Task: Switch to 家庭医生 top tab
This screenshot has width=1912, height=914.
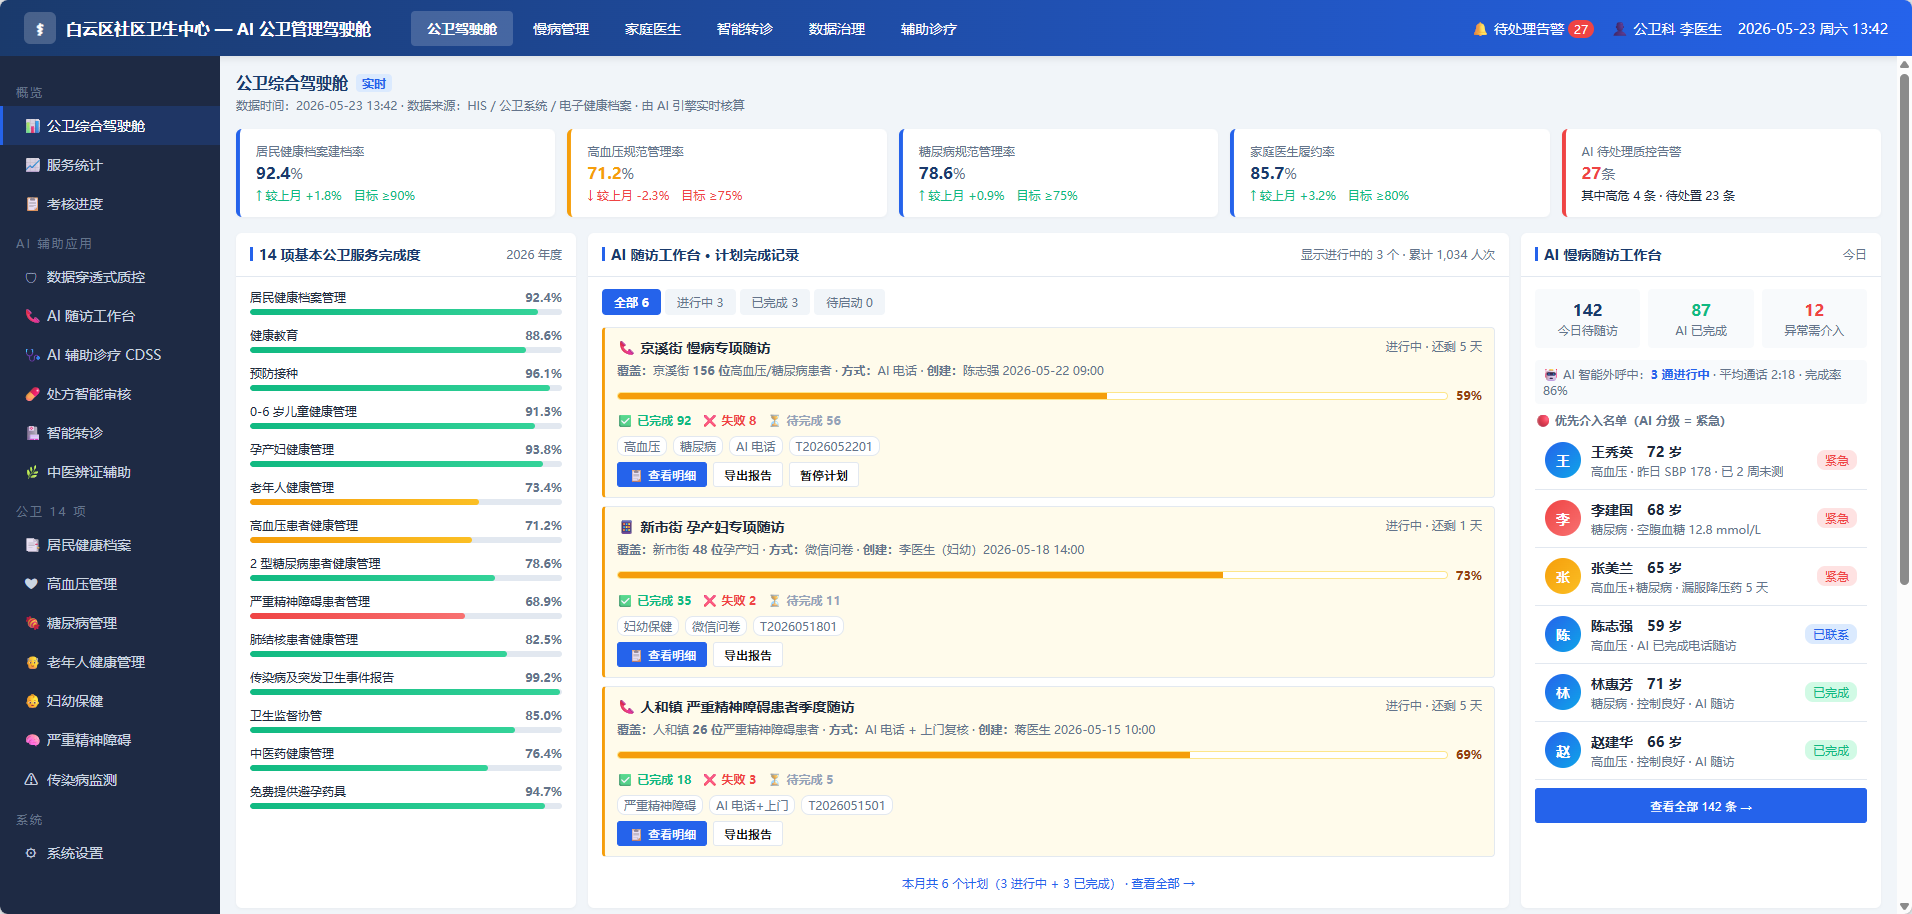Action: pyautogui.click(x=653, y=29)
